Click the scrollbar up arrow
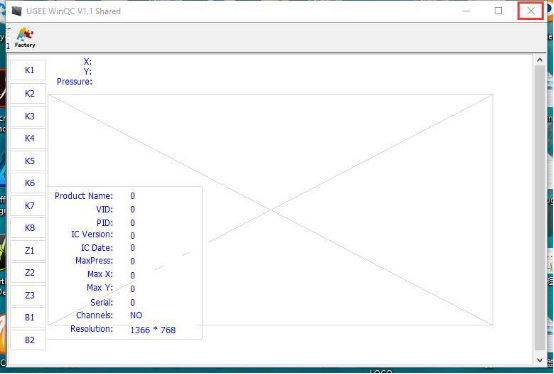The width and height of the screenshot is (554, 374). [x=540, y=60]
